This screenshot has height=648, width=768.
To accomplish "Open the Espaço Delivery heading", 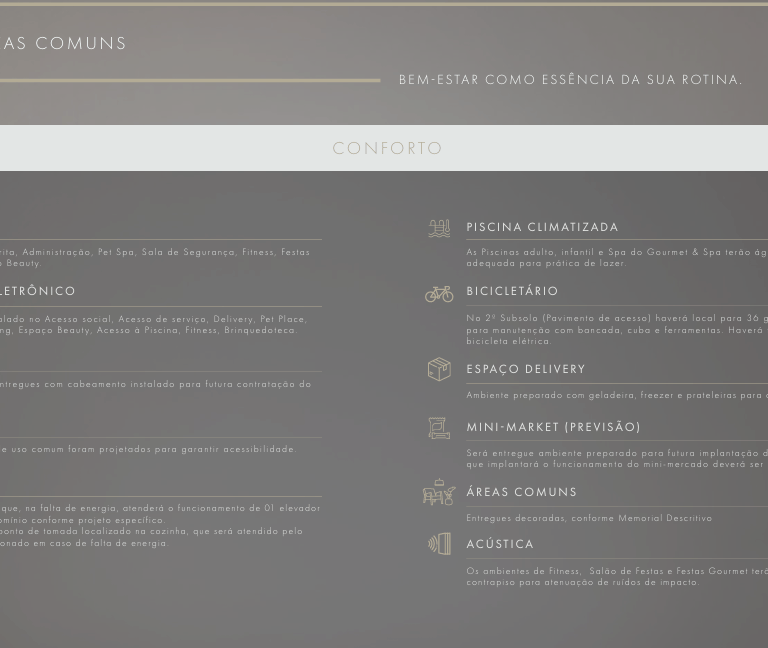I will coord(525,369).
